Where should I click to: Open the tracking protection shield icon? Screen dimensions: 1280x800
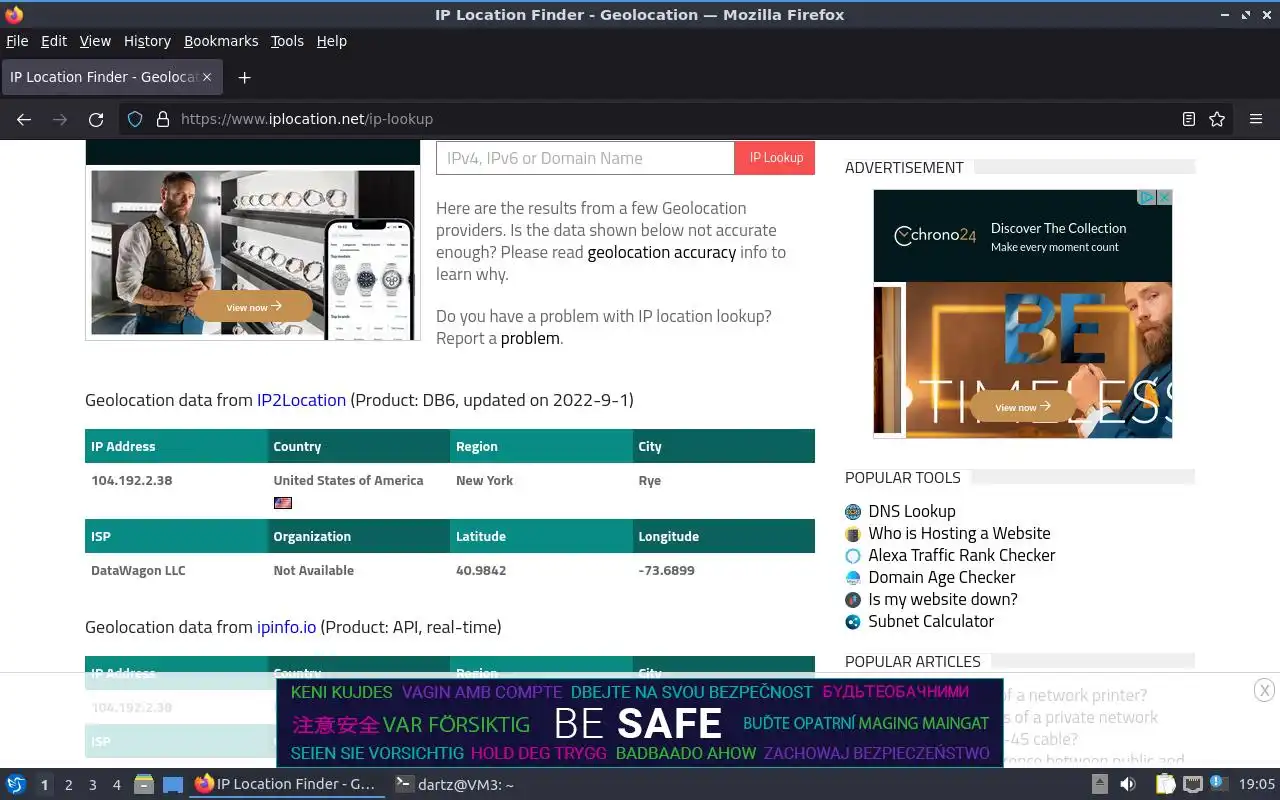135,119
